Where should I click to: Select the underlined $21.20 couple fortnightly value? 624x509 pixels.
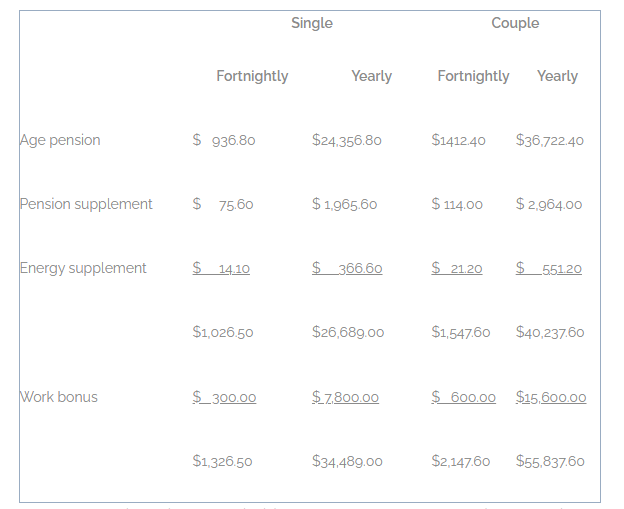[457, 269]
